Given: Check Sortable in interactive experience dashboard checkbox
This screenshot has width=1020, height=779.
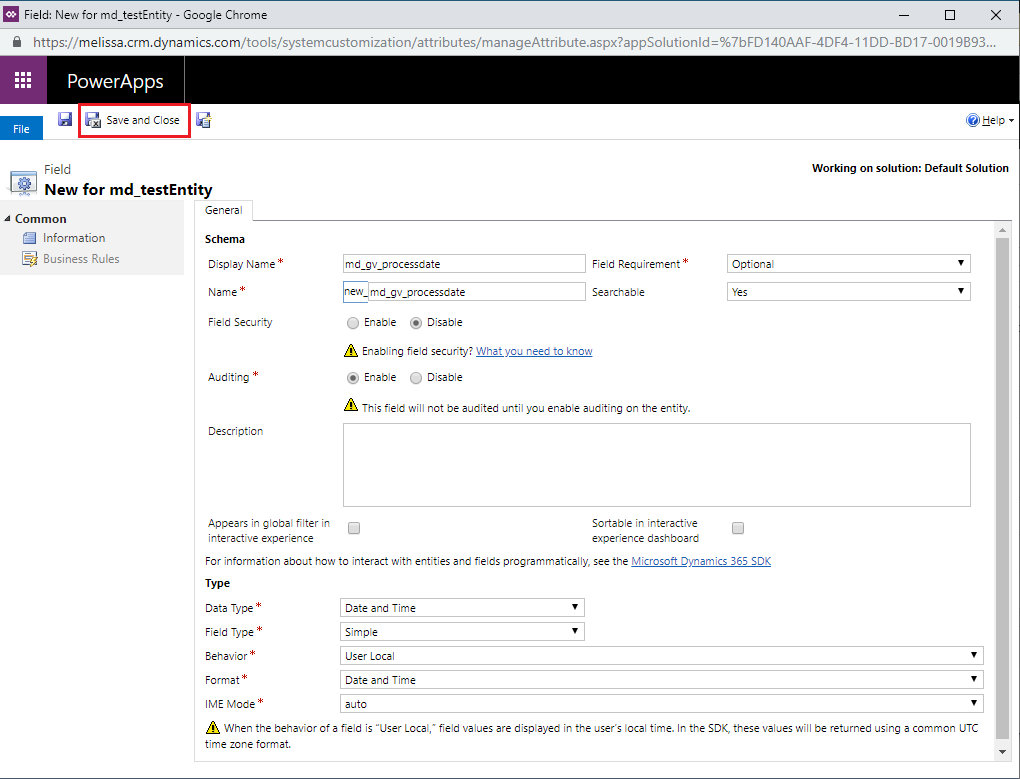Looking at the screenshot, I should click(x=738, y=528).
